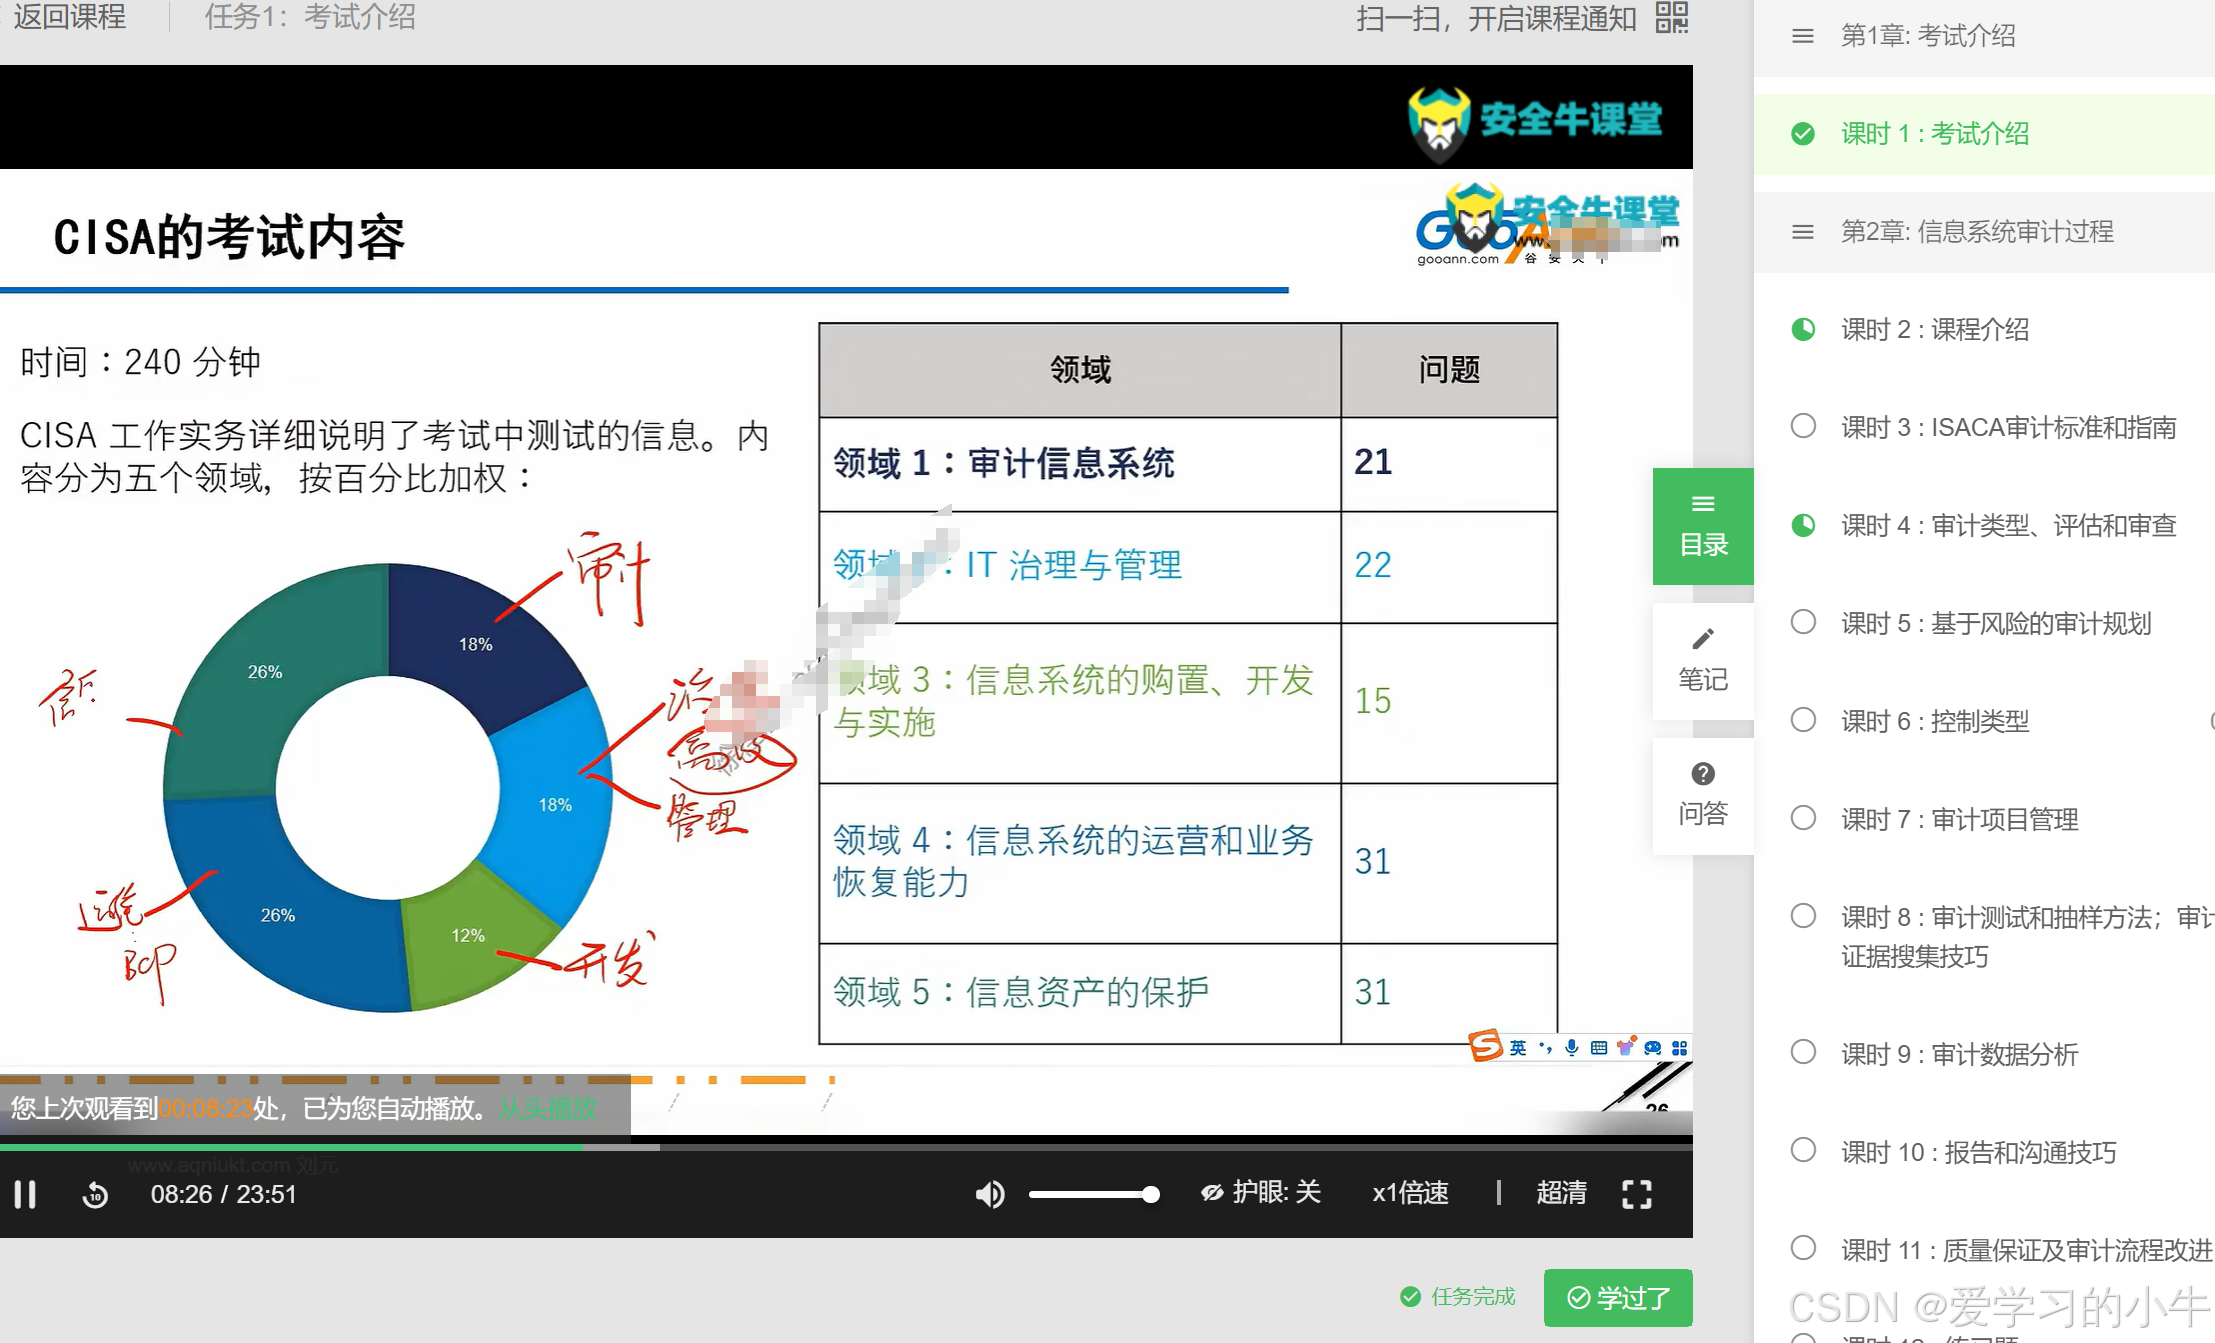Select lesson 6 控制类型 circle

pos(1803,720)
